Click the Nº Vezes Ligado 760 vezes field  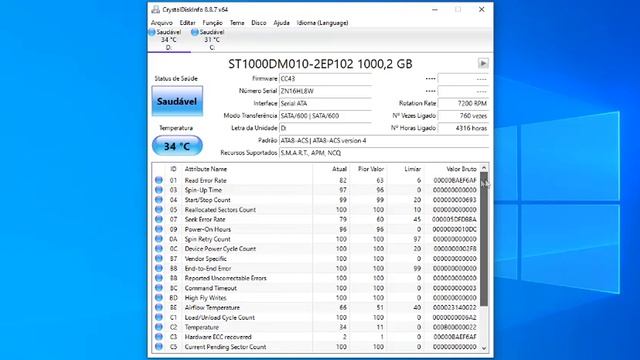pyautogui.click(x=463, y=116)
